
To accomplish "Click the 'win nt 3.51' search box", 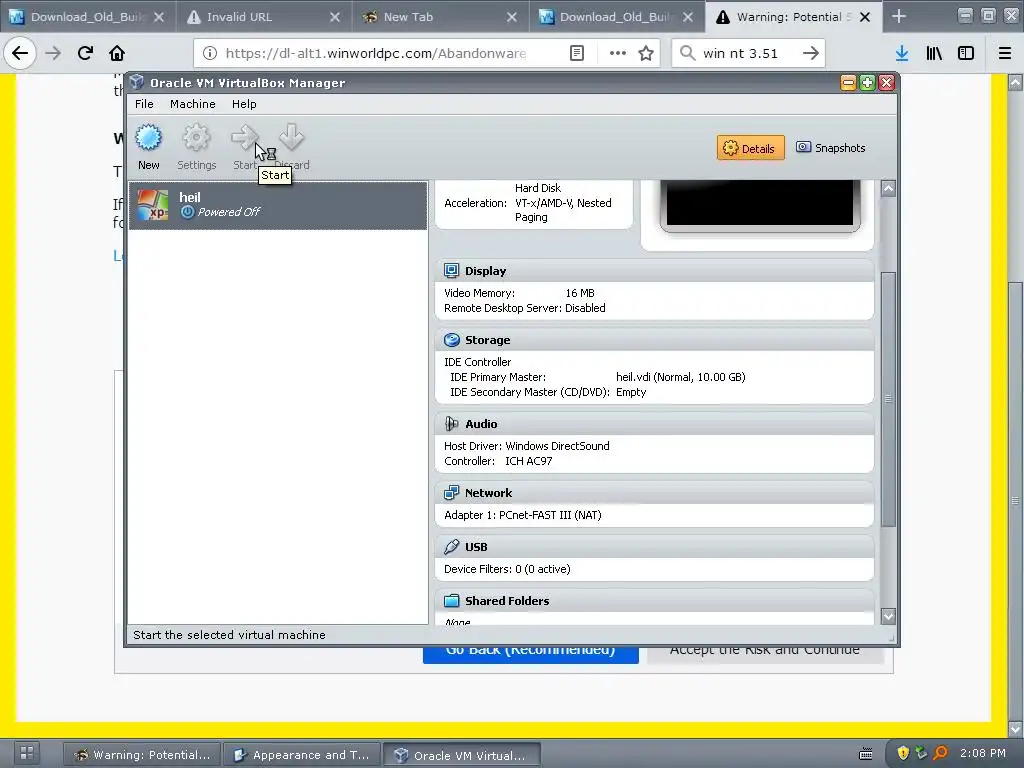I will (748, 53).
